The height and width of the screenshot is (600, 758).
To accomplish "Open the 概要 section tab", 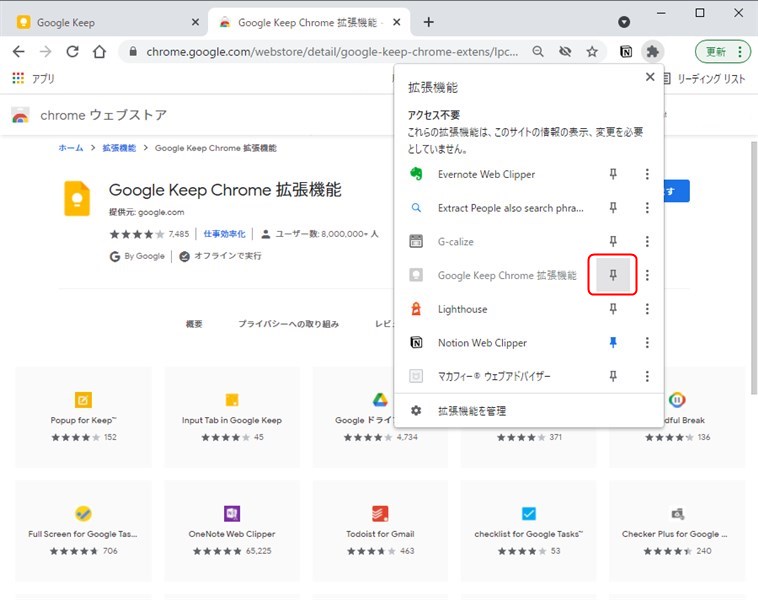I will [x=194, y=324].
